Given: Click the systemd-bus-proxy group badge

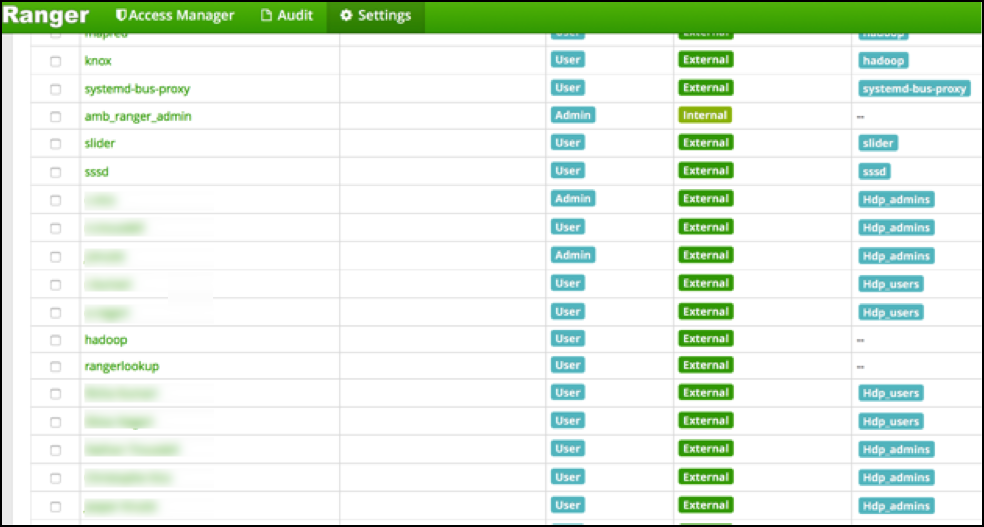Looking at the screenshot, I should [914, 88].
